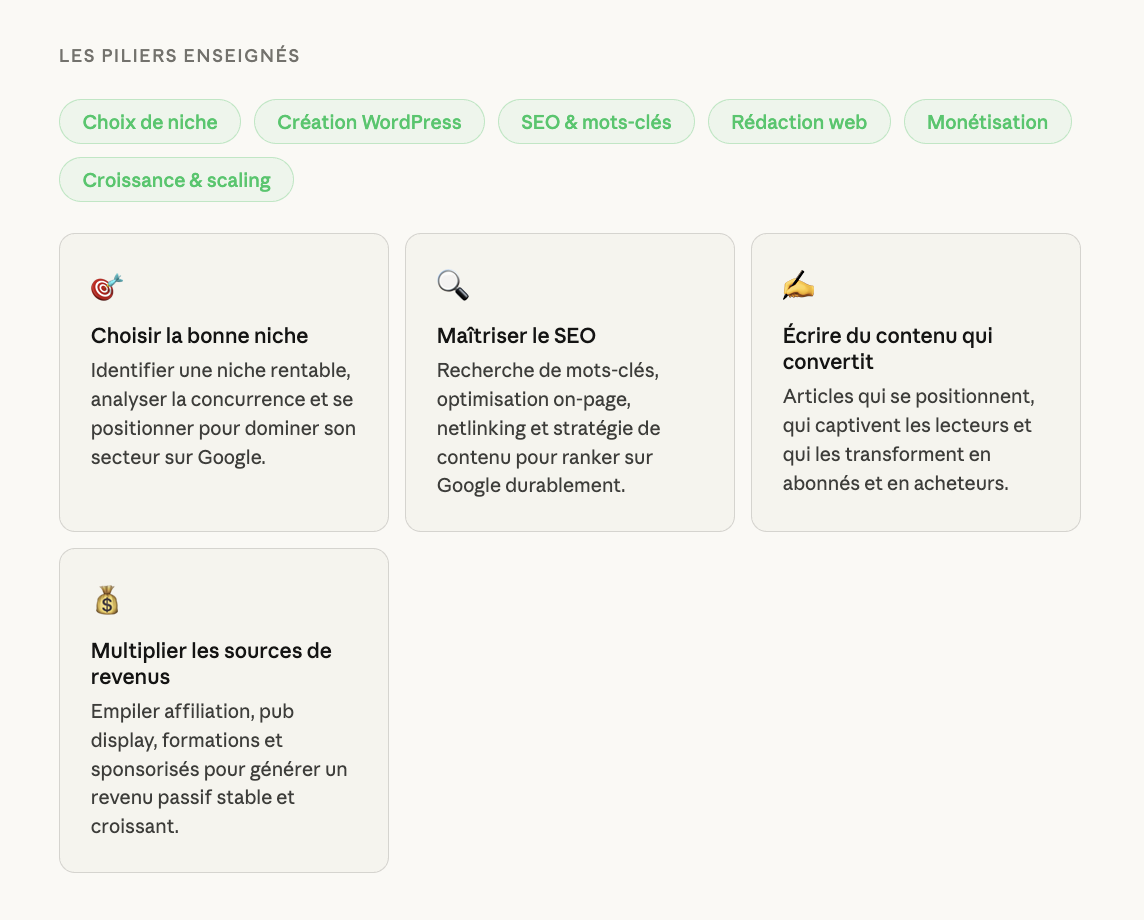
Task: Pick the 'Rédaction web' pill
Action: (x=799, y=122)
